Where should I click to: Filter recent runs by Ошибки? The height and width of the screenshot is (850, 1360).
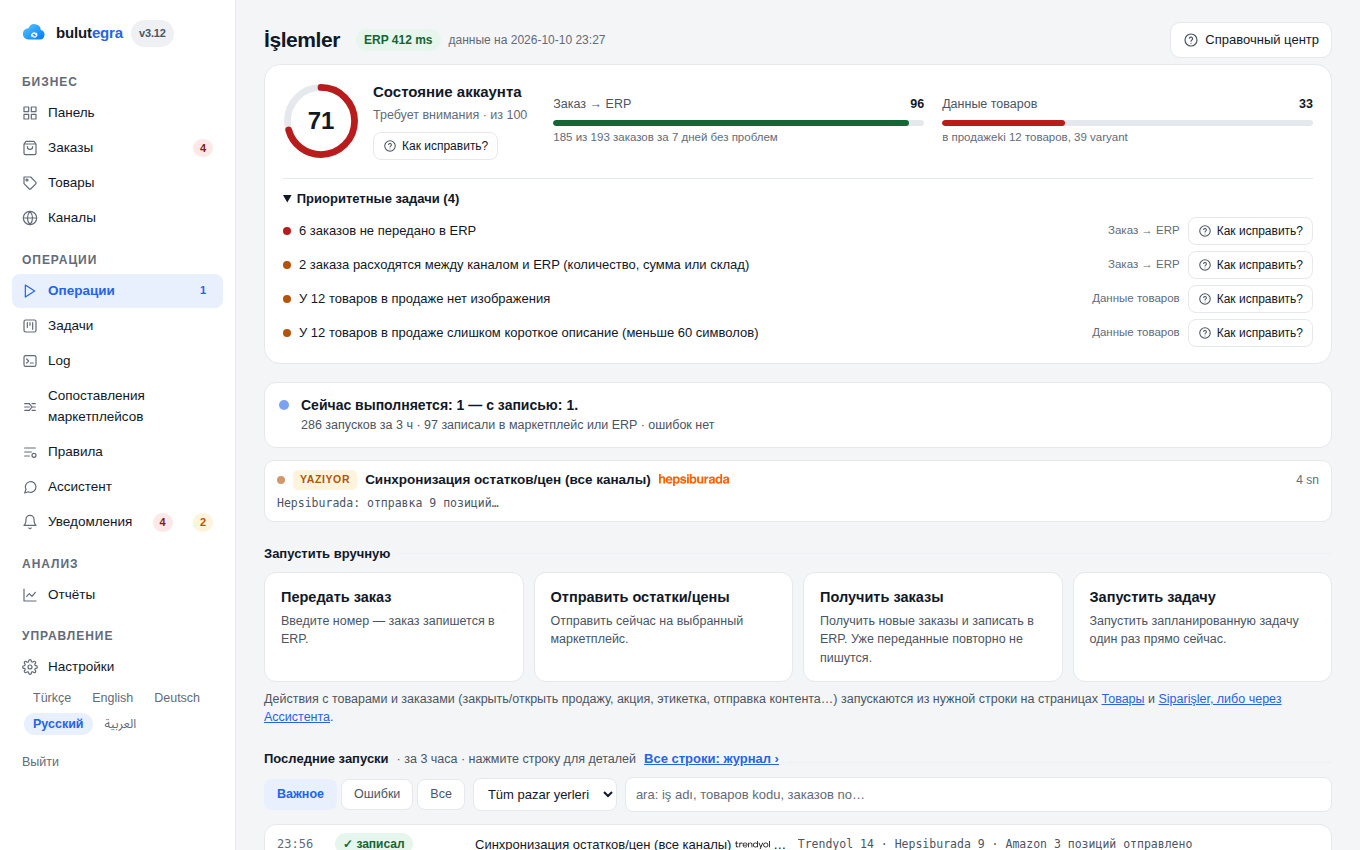click(377, 794)
